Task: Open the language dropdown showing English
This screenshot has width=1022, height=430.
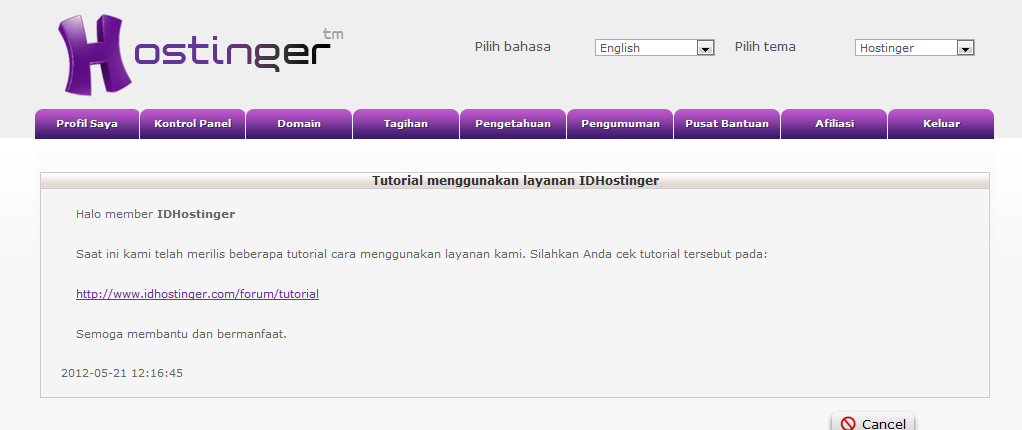Action: pos(654,48)
